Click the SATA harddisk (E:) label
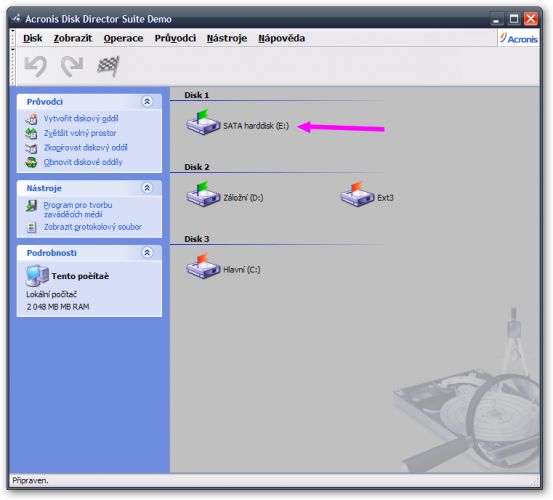 click(x=256, y=126)
